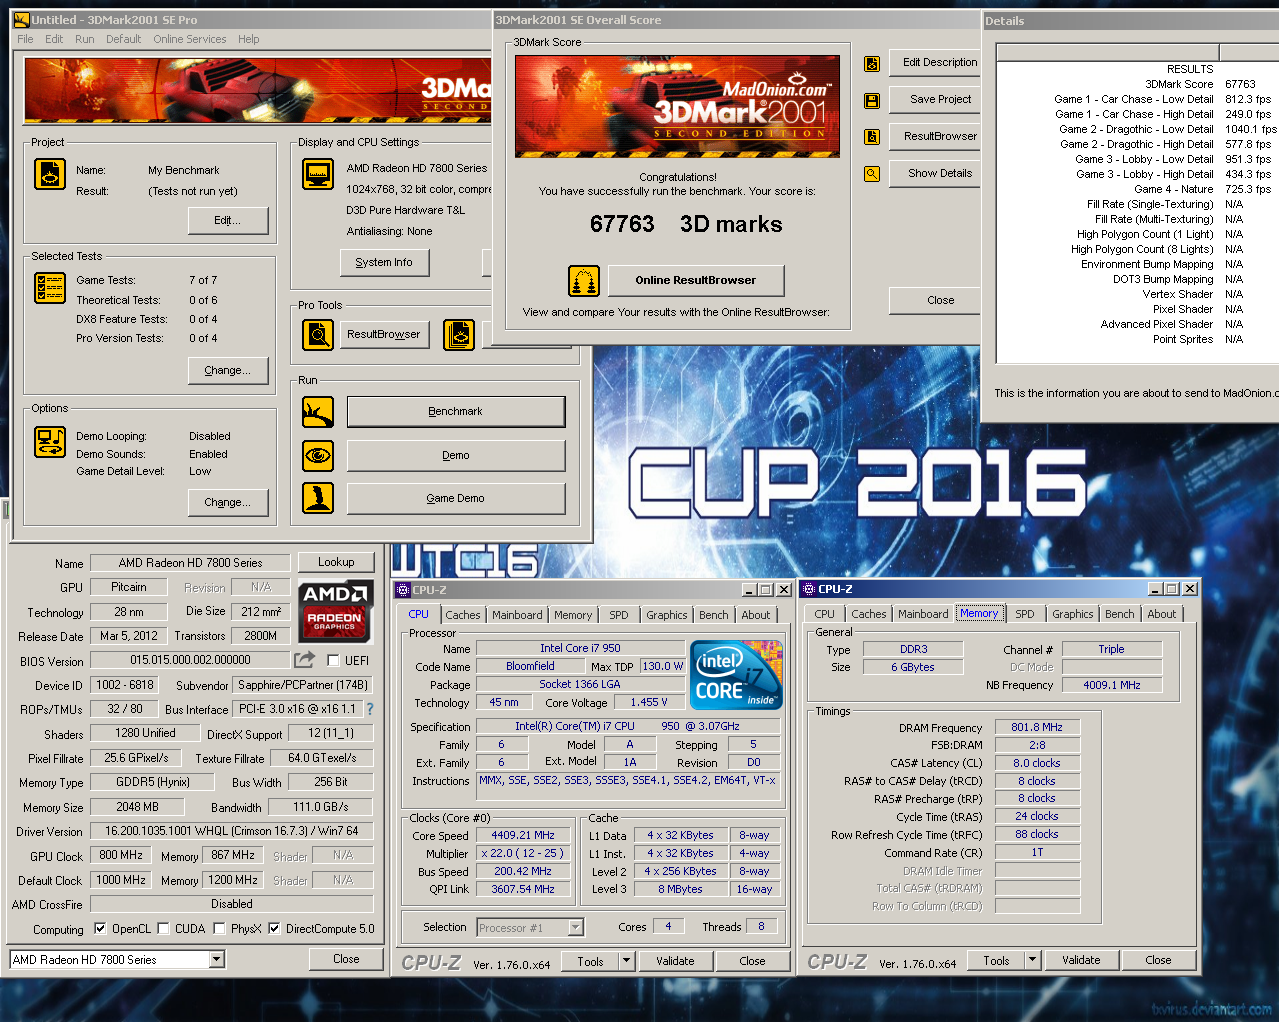Screen dimensions: 1279x1022
Task: Open the Online Services menu
Action: [x=190, y=39]
